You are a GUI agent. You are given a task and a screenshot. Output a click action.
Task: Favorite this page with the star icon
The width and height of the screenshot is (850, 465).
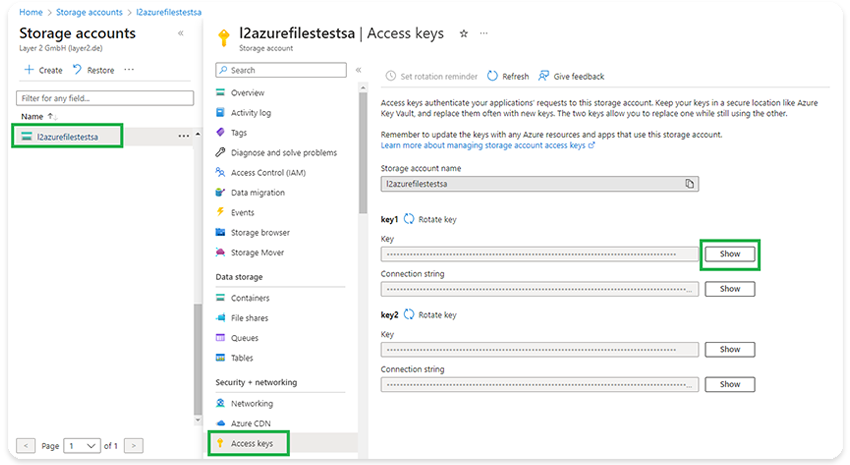coord(463,33)
